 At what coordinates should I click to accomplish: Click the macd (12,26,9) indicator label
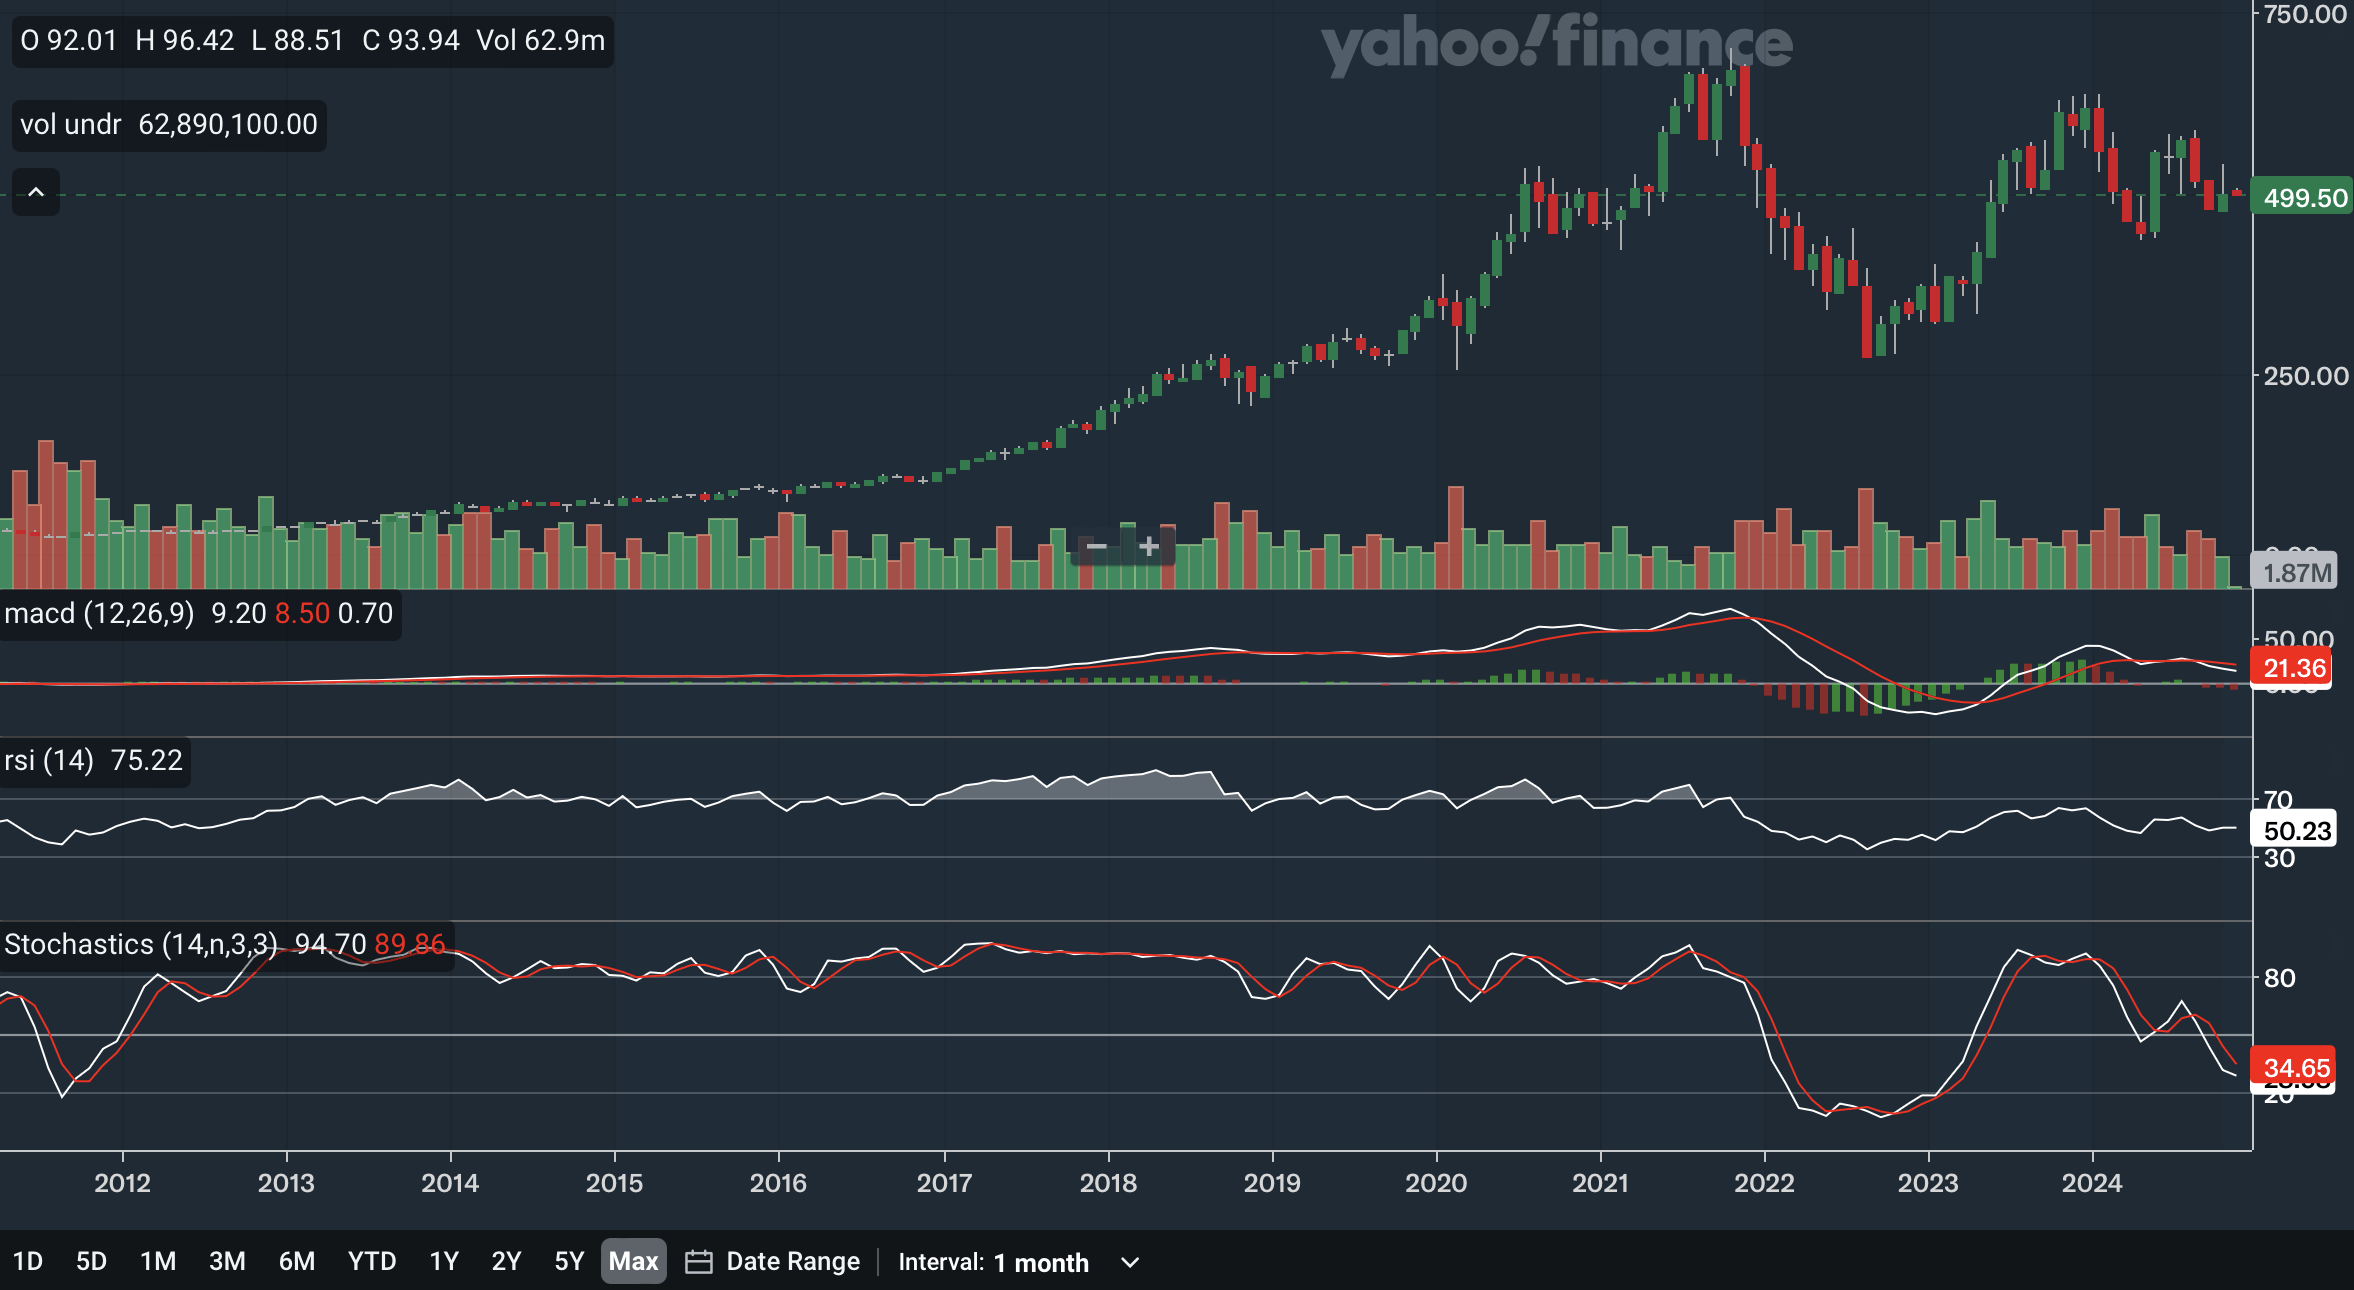pos(99,613)
